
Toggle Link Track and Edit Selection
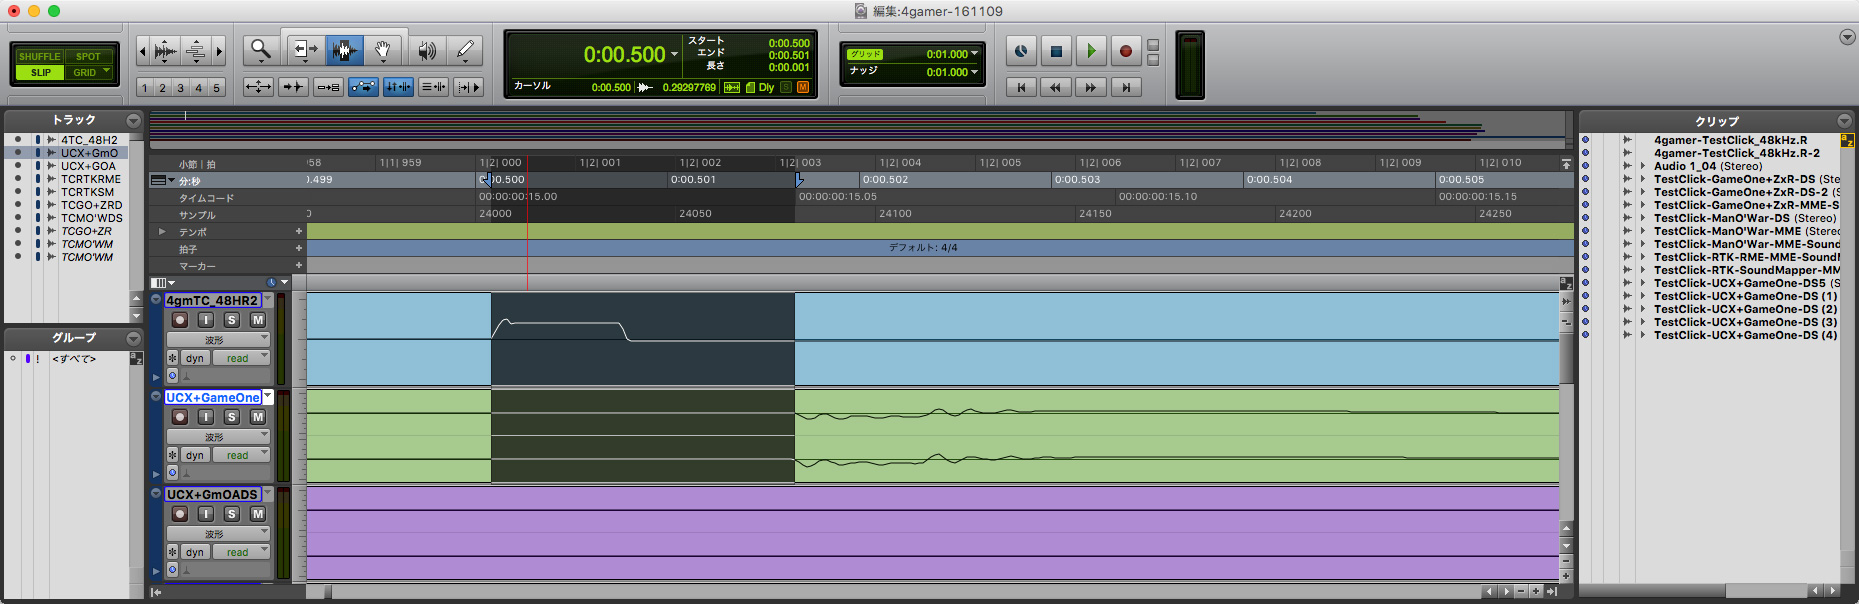(433, 87)
